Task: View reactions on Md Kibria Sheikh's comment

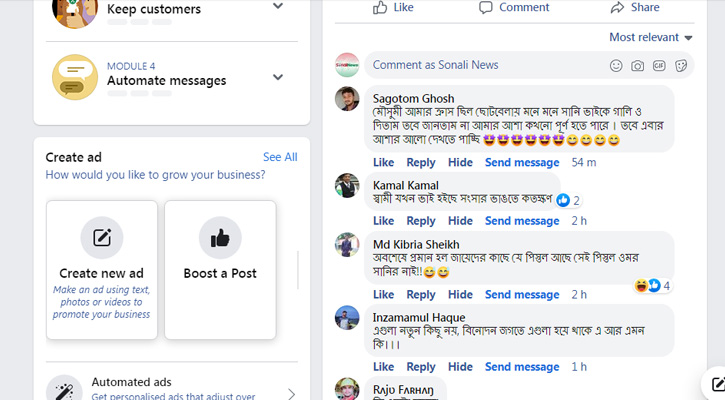Action: (x=653, y=286)
